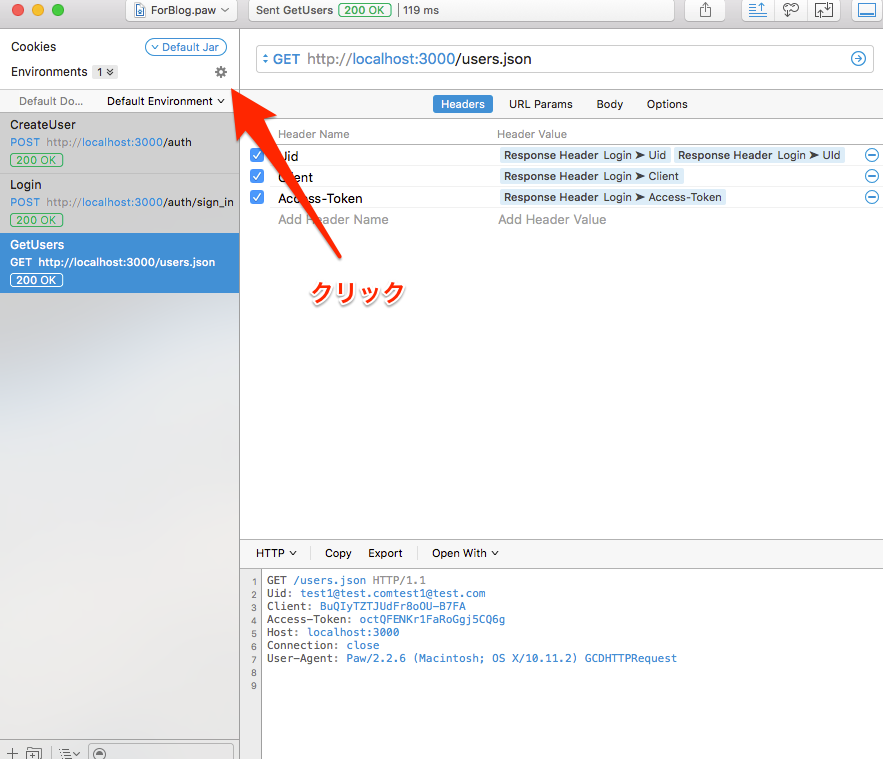Click the share/export icon in toolbar
Image resolution: width=883 pixels, height=759 pixels.
point(705,10)
